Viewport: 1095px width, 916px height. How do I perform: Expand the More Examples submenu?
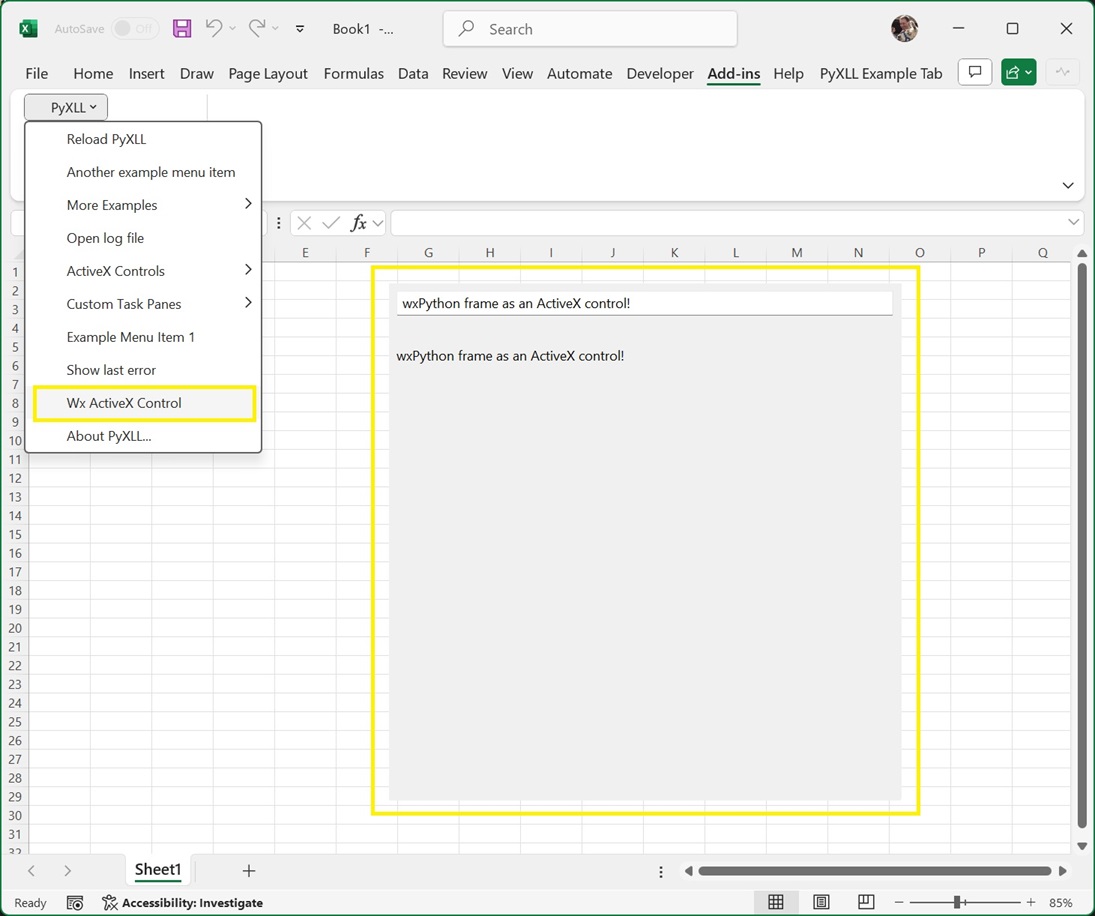point(143,205)
